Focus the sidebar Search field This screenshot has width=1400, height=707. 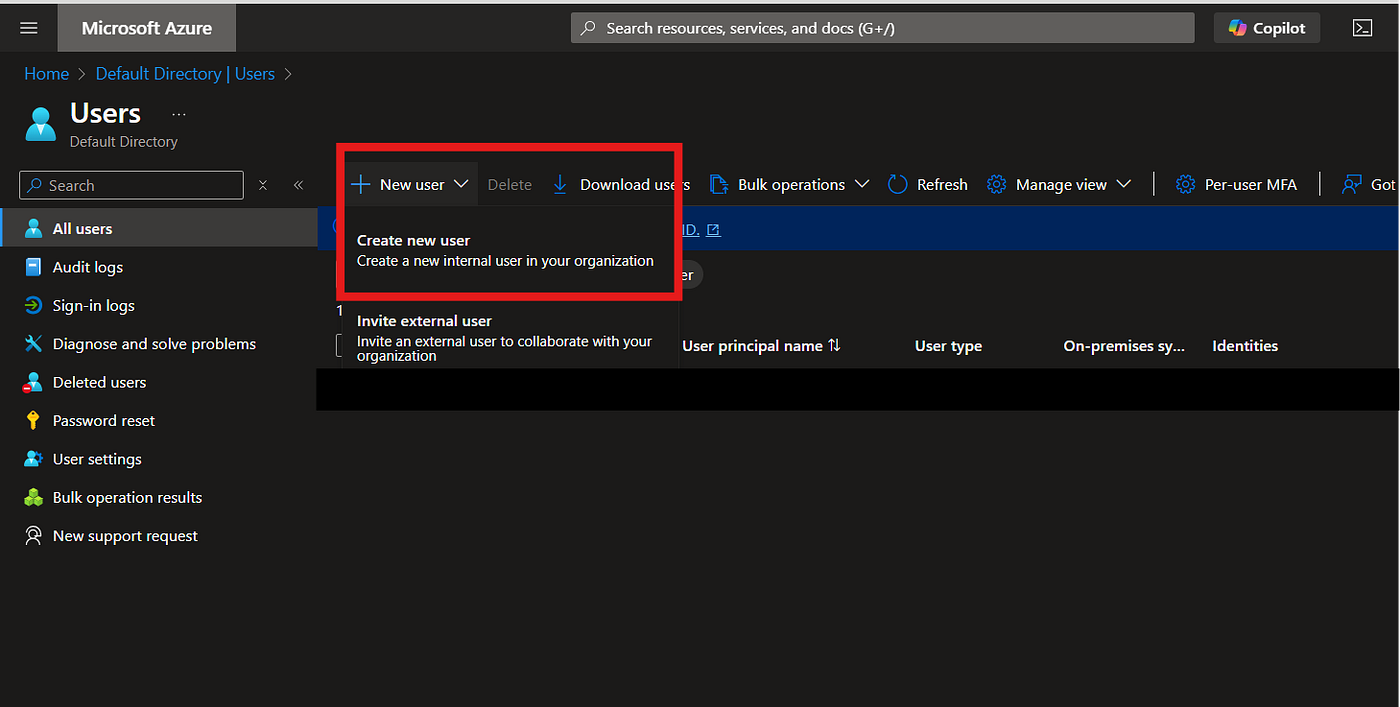(131, 185)
